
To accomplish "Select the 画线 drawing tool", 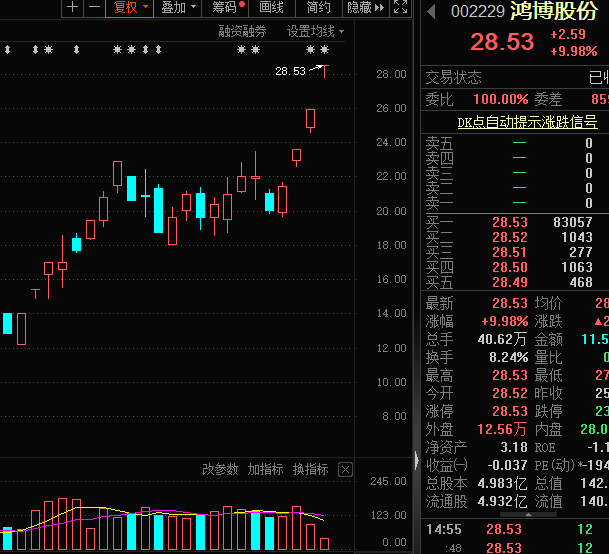I will pos(272,7).
